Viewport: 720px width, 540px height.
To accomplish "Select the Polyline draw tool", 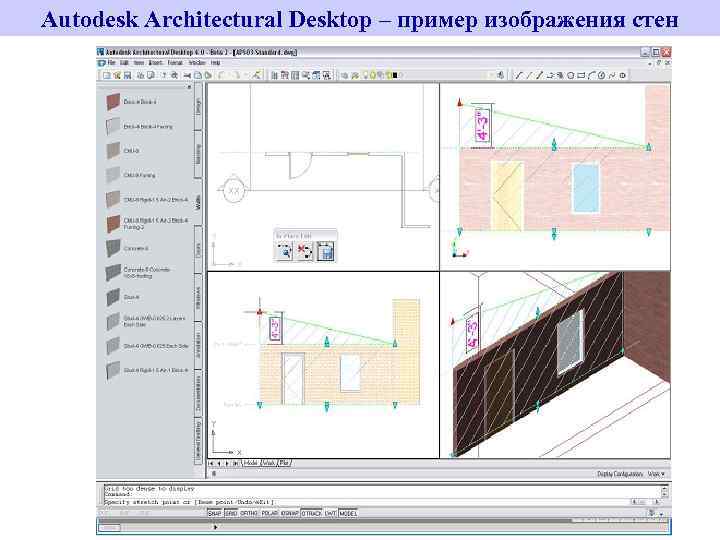I will point(550,75).
